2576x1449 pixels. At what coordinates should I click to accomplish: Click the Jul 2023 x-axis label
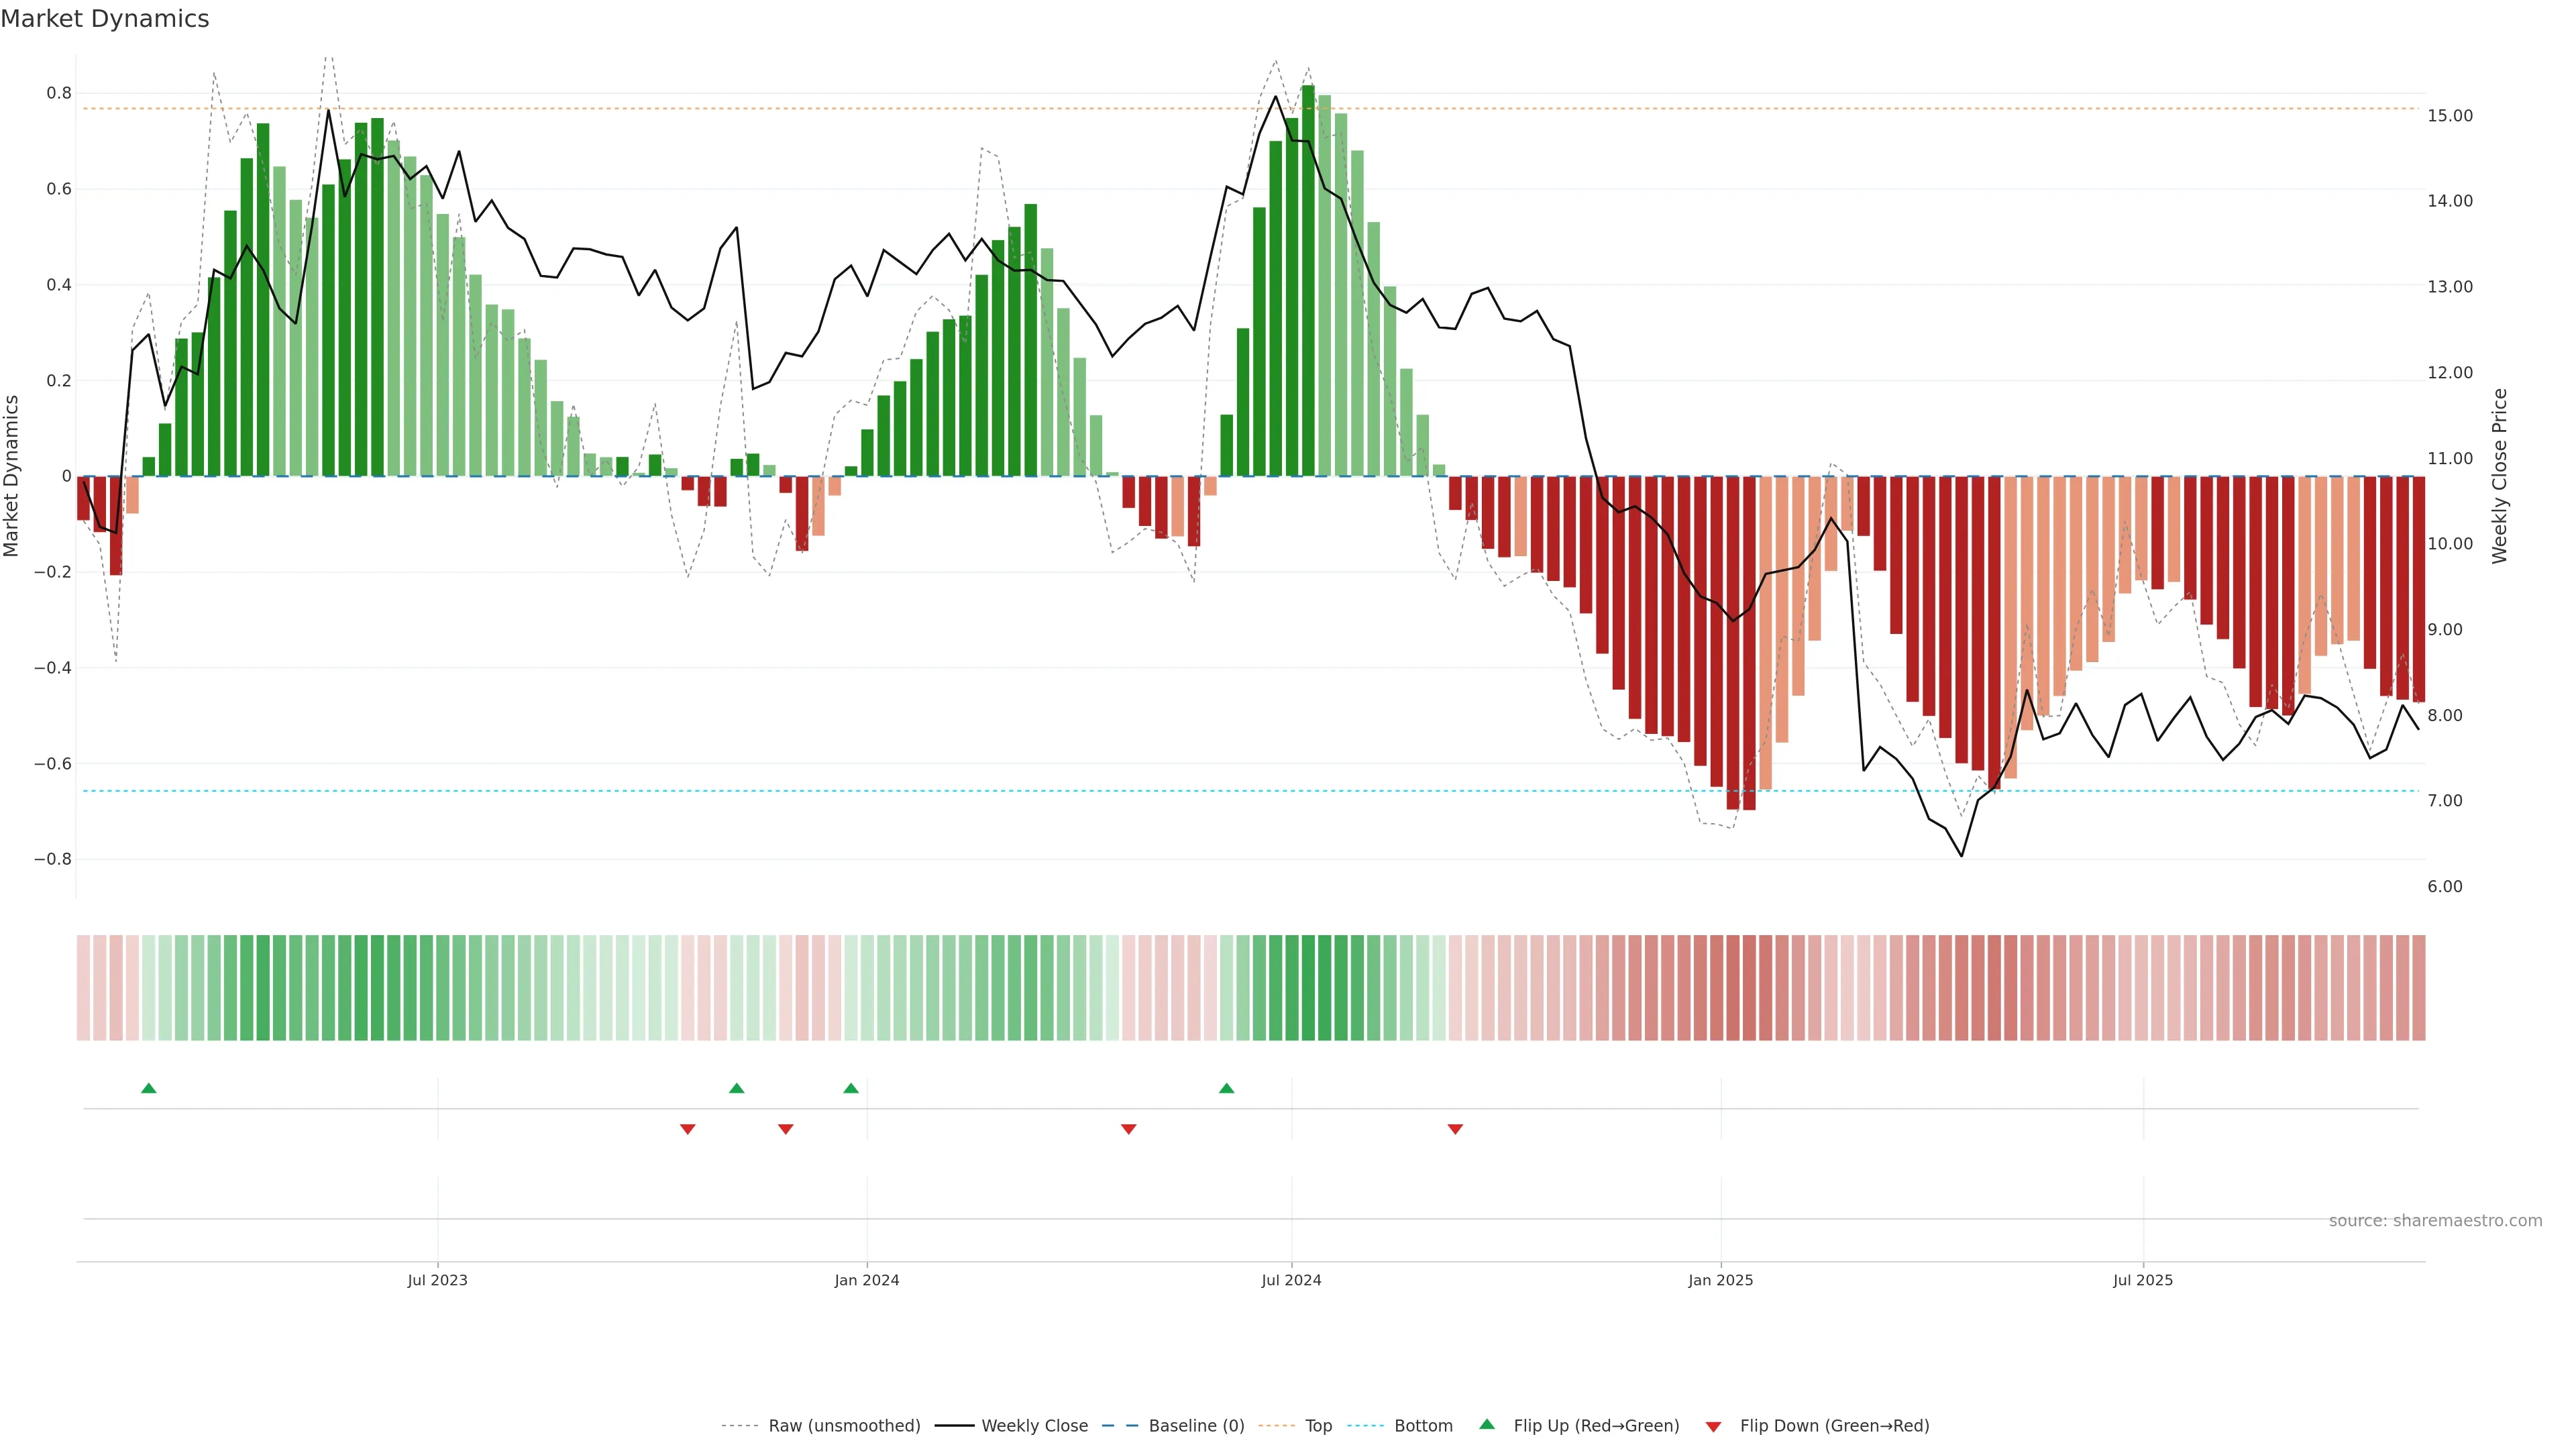[x=437, y=1280]
